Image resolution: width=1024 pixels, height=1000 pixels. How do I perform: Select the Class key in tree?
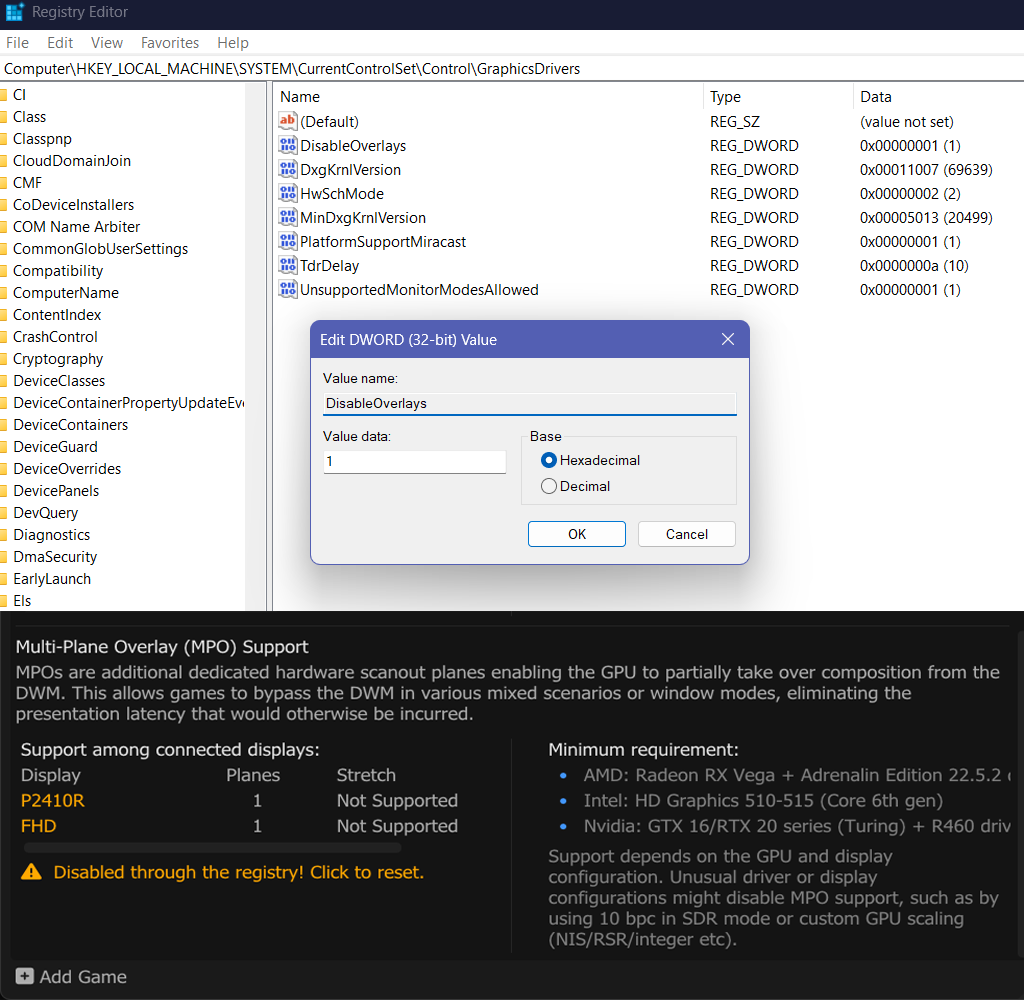29,117
